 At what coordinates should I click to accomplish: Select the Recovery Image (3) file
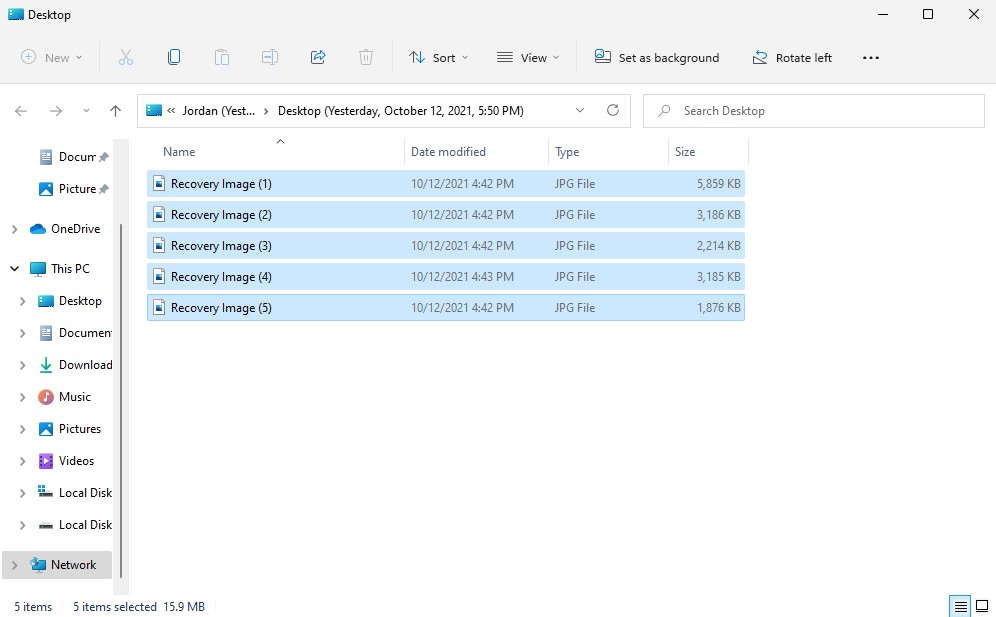click(221, 246)
